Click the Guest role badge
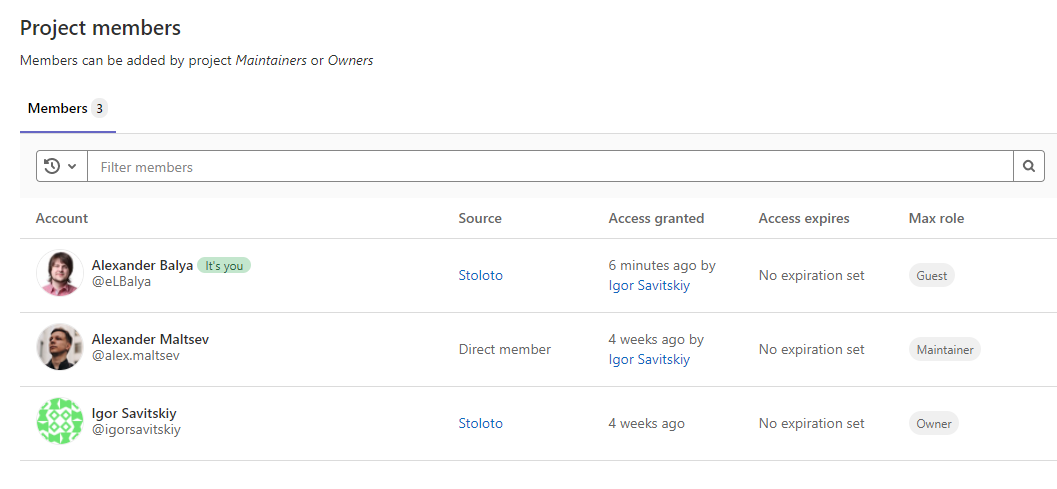 [931, 275]
